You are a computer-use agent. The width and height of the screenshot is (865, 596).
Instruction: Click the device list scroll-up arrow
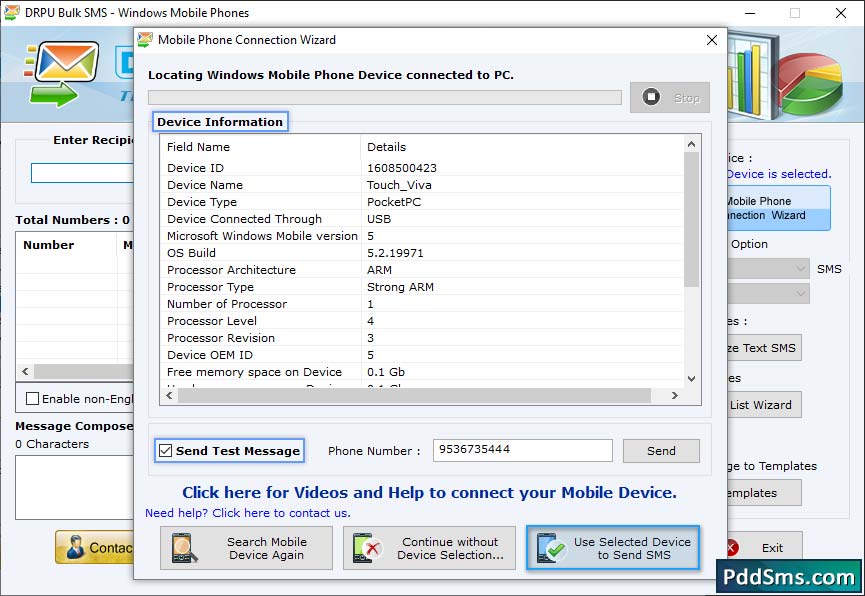coord(691,144)
